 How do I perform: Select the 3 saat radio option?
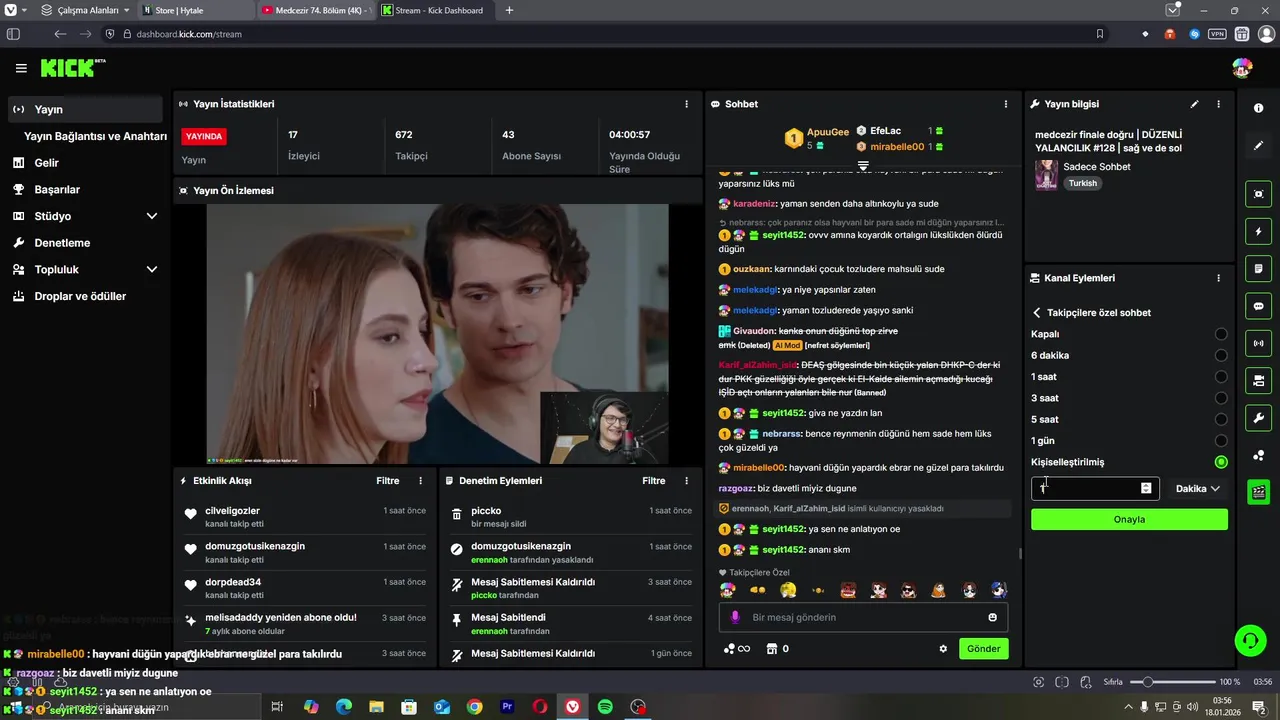click(x=1221, y=398)
